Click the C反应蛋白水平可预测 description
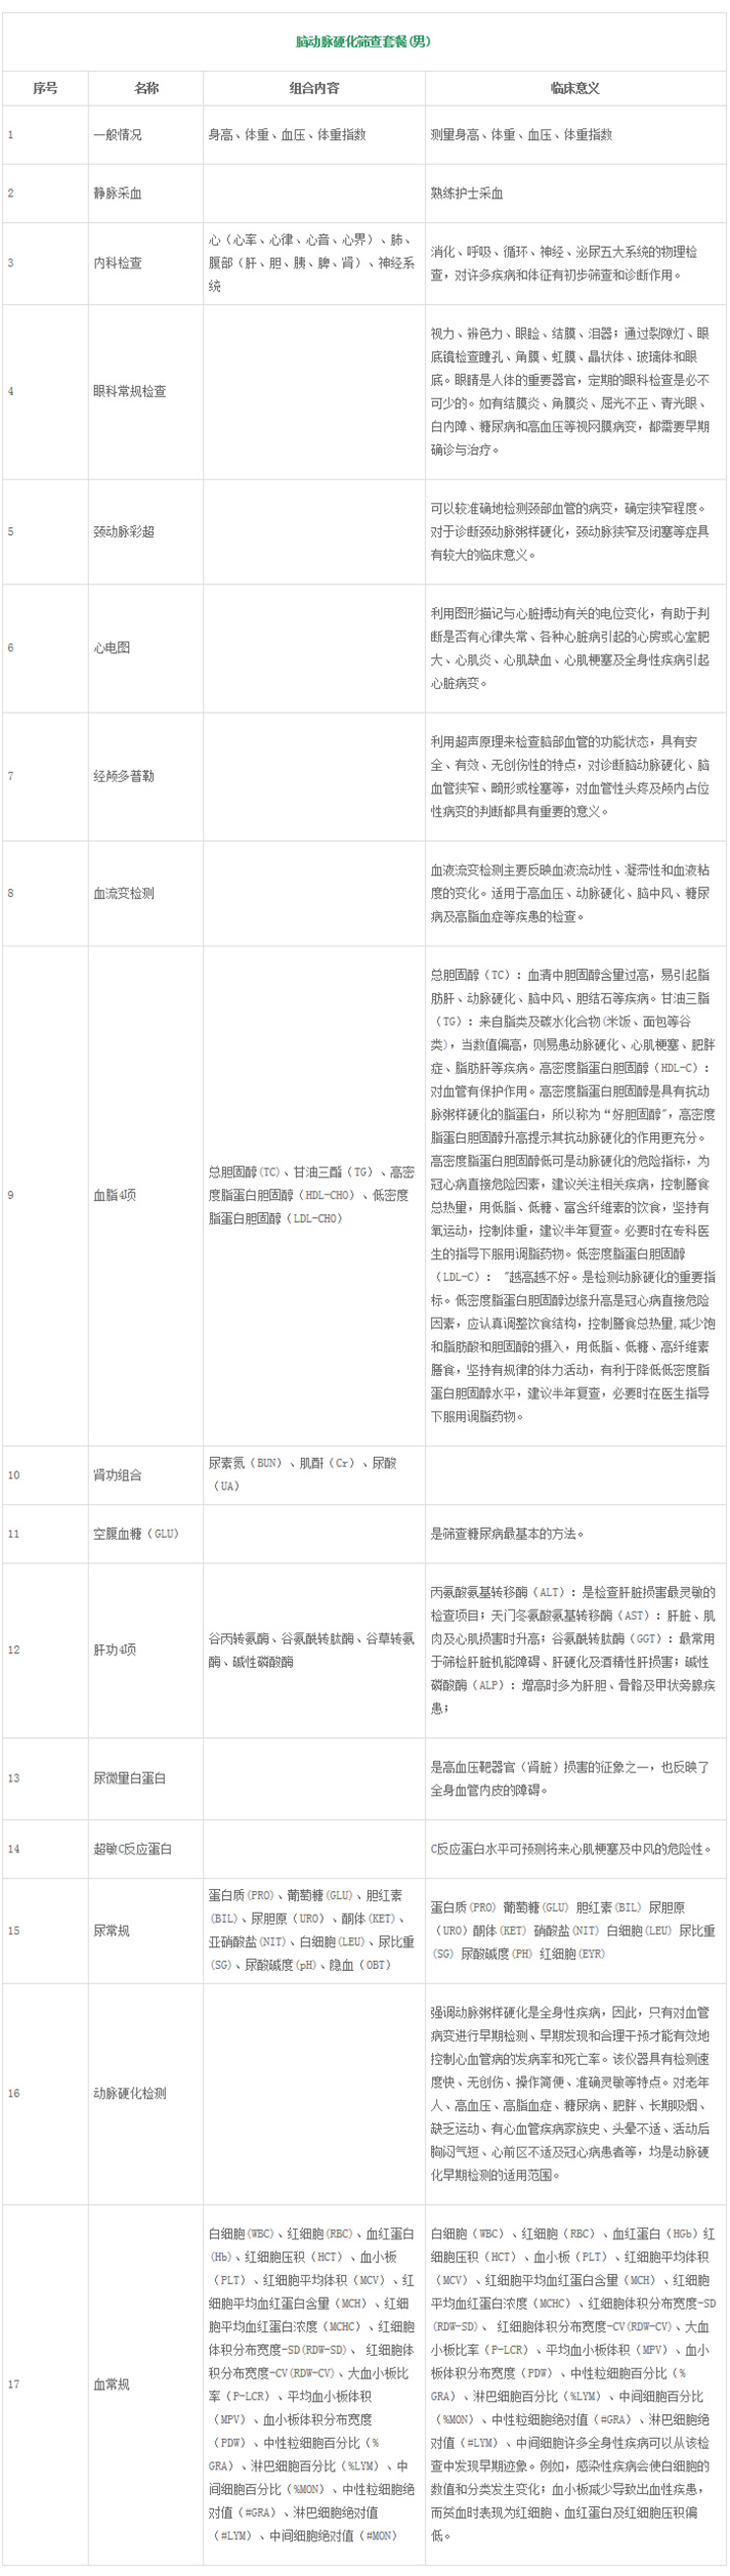Screen dimensions: 730x2576 [571, 1848]
